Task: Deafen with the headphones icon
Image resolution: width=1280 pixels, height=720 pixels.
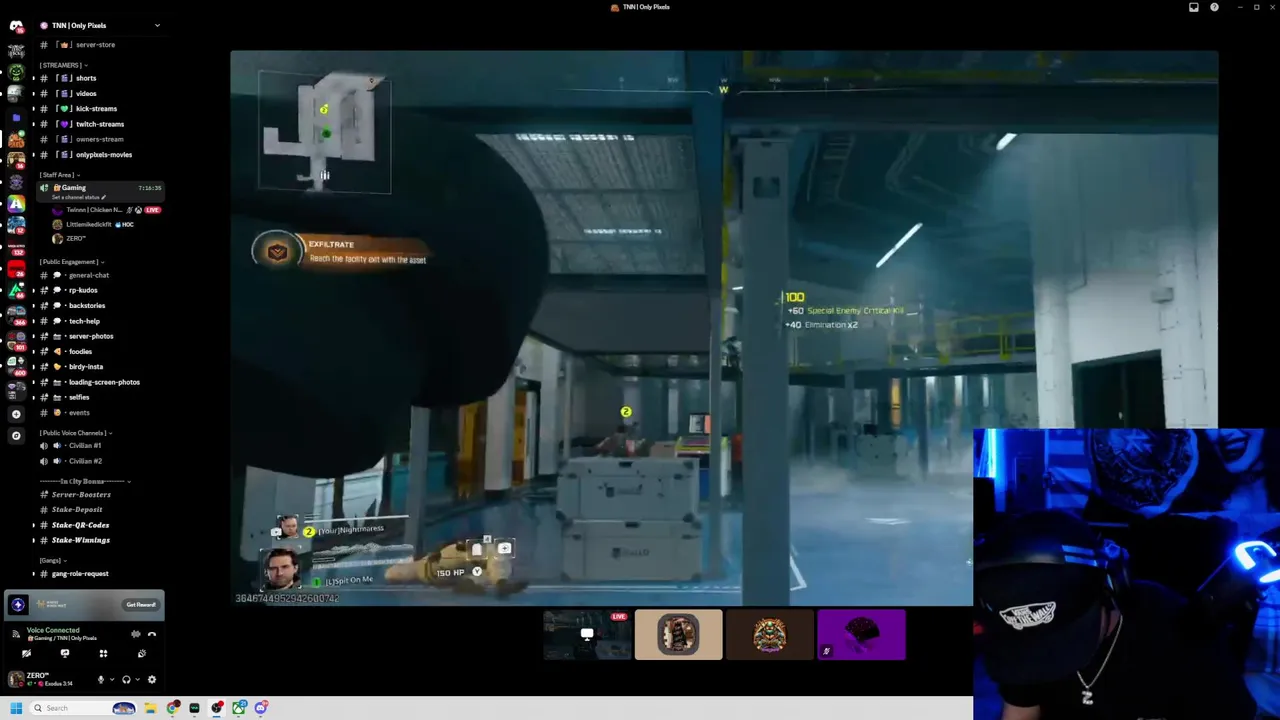Action: [x=126, y=680]
